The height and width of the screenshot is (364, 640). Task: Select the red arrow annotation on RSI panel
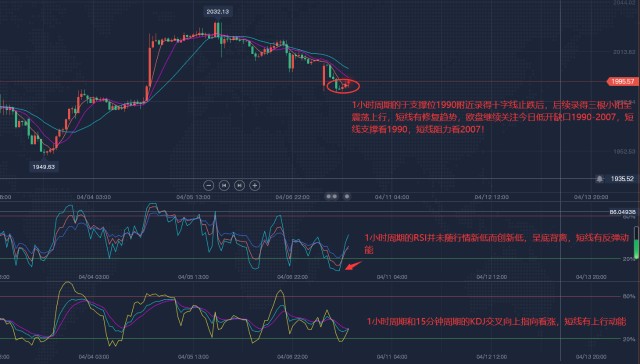coord(353,266)
